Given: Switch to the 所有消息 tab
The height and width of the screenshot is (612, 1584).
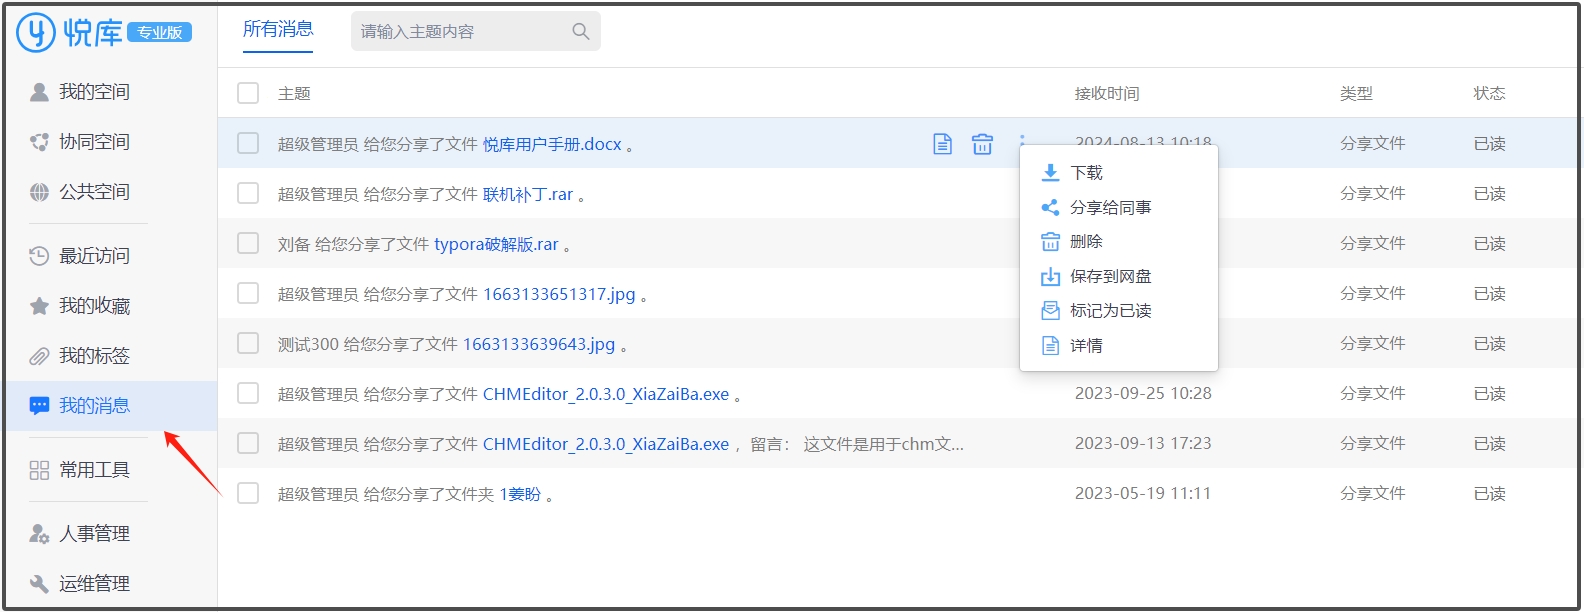Looking at the screenshot, I should [x=278, y=29].
